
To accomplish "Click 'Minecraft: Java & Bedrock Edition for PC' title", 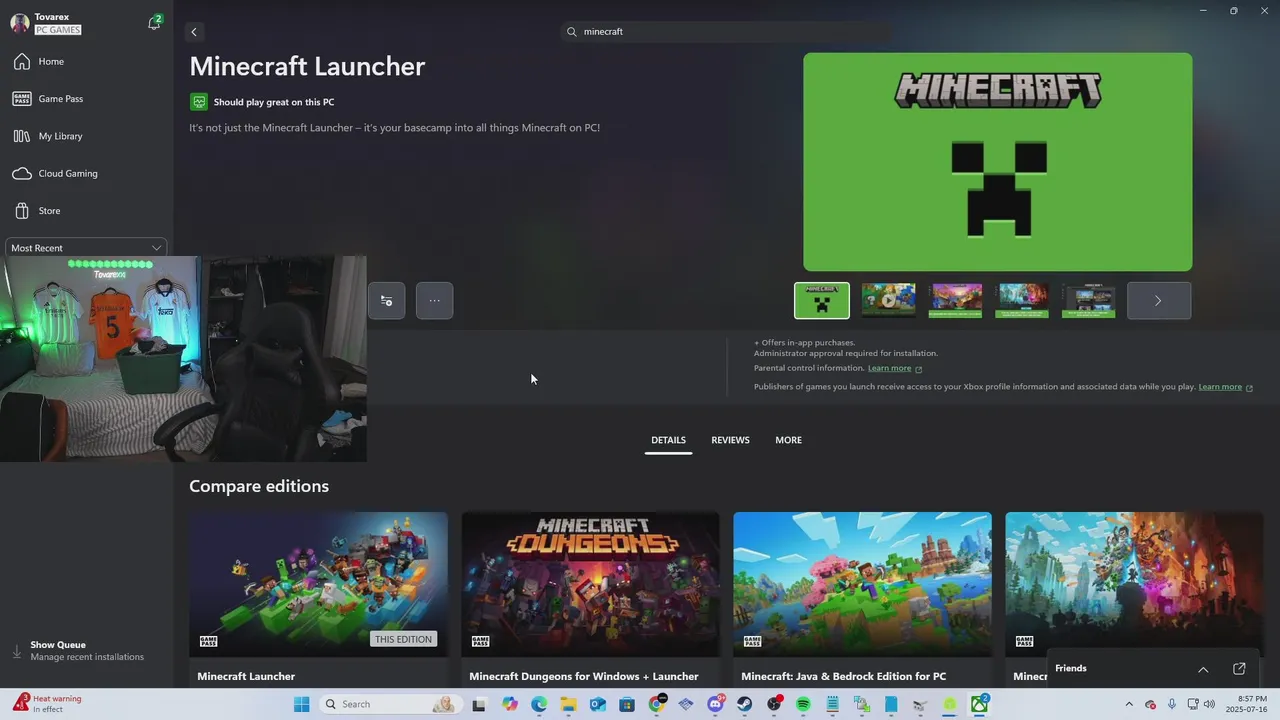I will click(x=844, y=677).
